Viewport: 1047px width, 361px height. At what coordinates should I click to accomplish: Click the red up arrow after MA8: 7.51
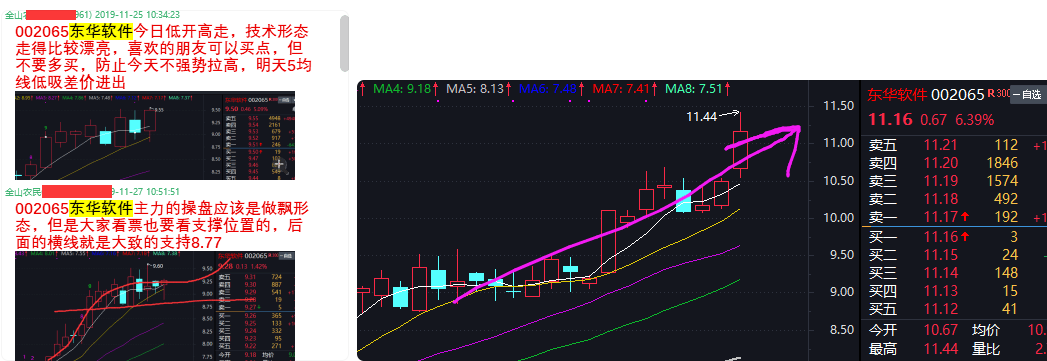tap(727, 88)
